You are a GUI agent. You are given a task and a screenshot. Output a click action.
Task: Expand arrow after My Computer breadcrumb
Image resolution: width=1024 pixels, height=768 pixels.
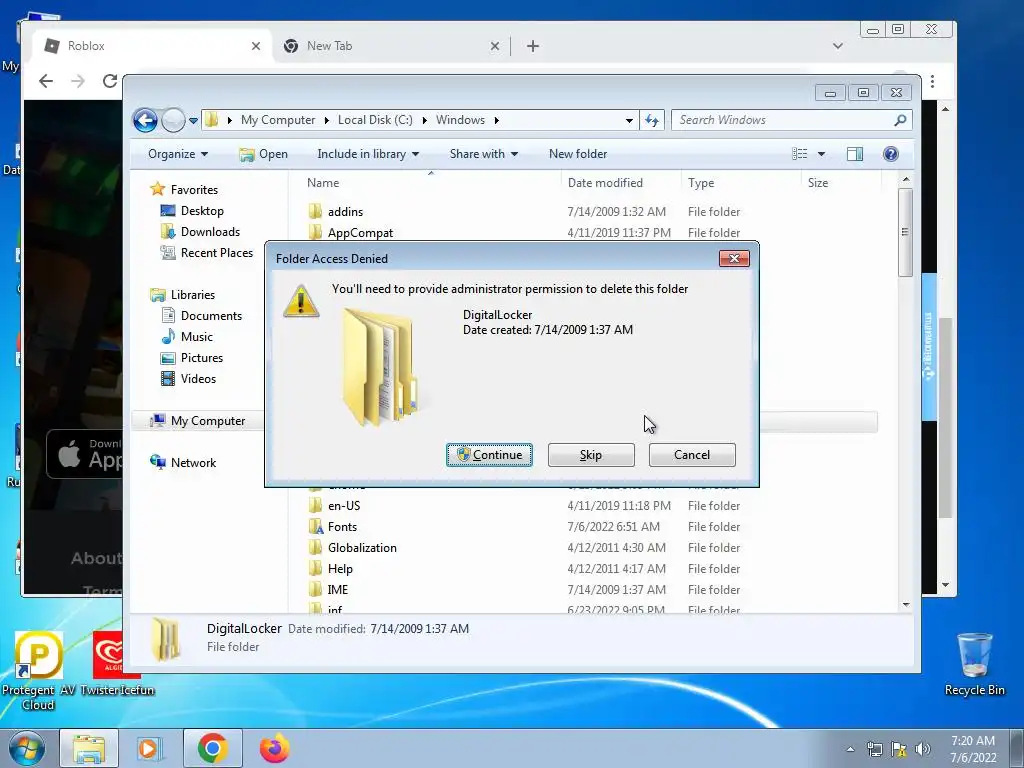coord(327,120)
